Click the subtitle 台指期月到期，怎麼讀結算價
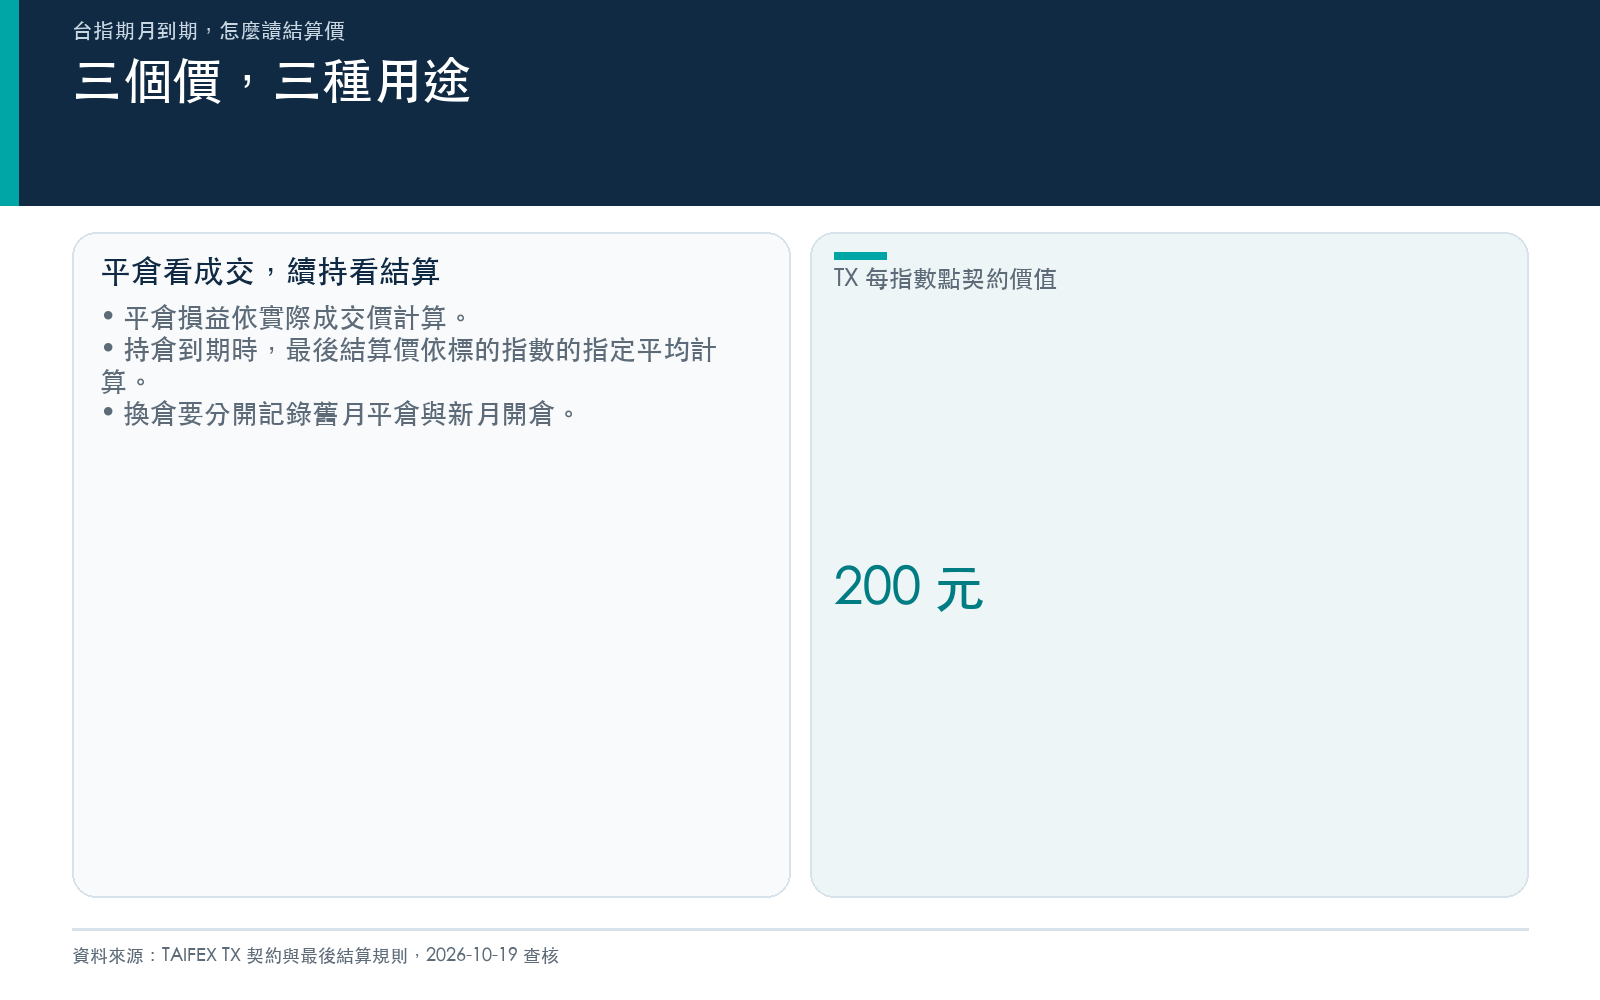The height and width of the screenshot is (1000, 1600). pos(209,31)
